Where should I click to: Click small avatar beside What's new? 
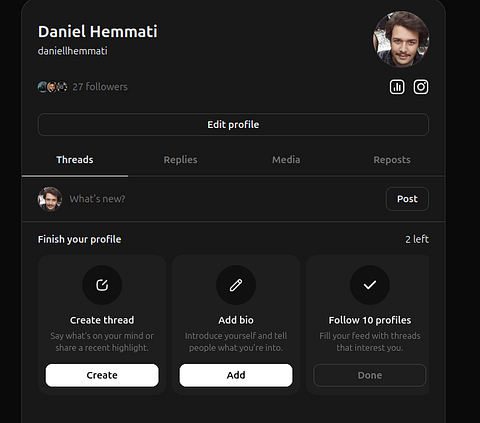(50, 199)
